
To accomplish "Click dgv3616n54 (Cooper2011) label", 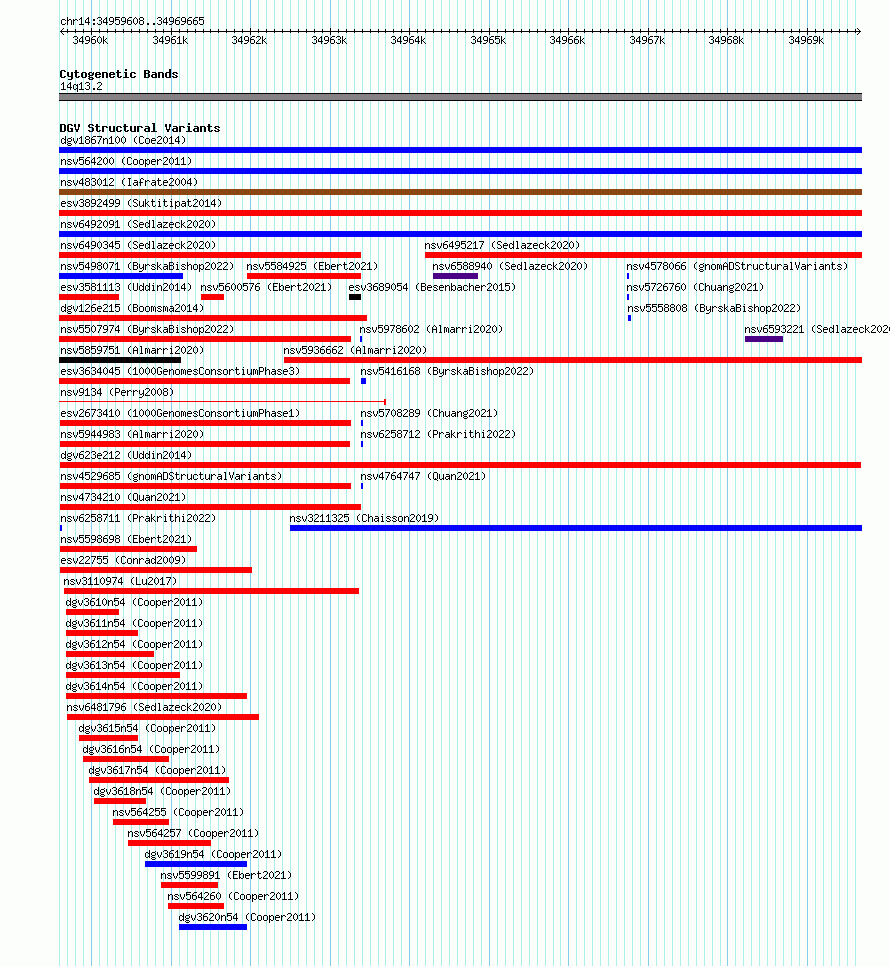I will [151, 749].
